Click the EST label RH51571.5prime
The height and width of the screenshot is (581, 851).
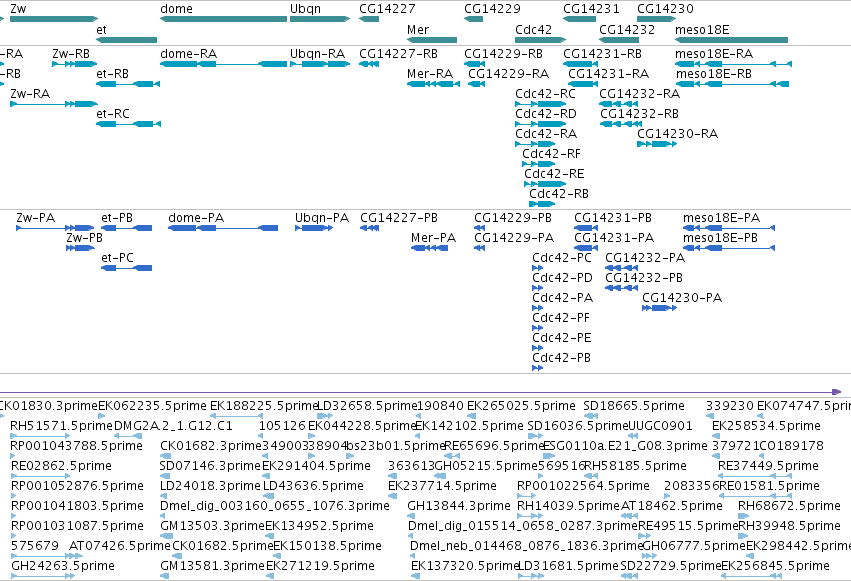pyautogui.click(x=61, y=426)
